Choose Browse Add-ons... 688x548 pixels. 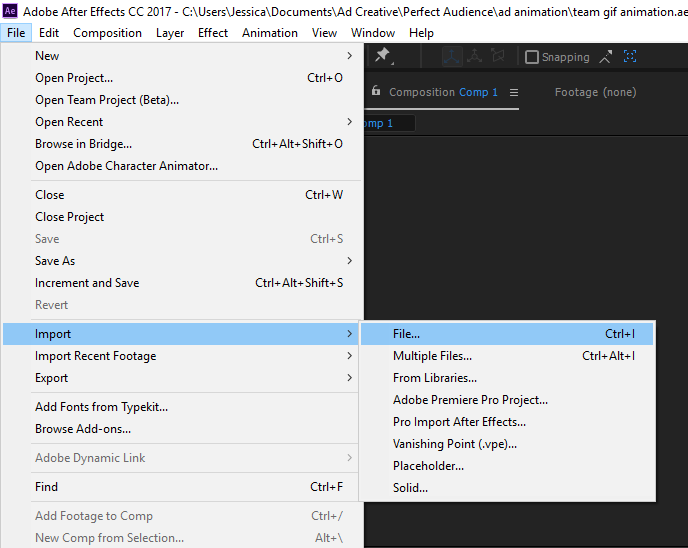(182, 428)
